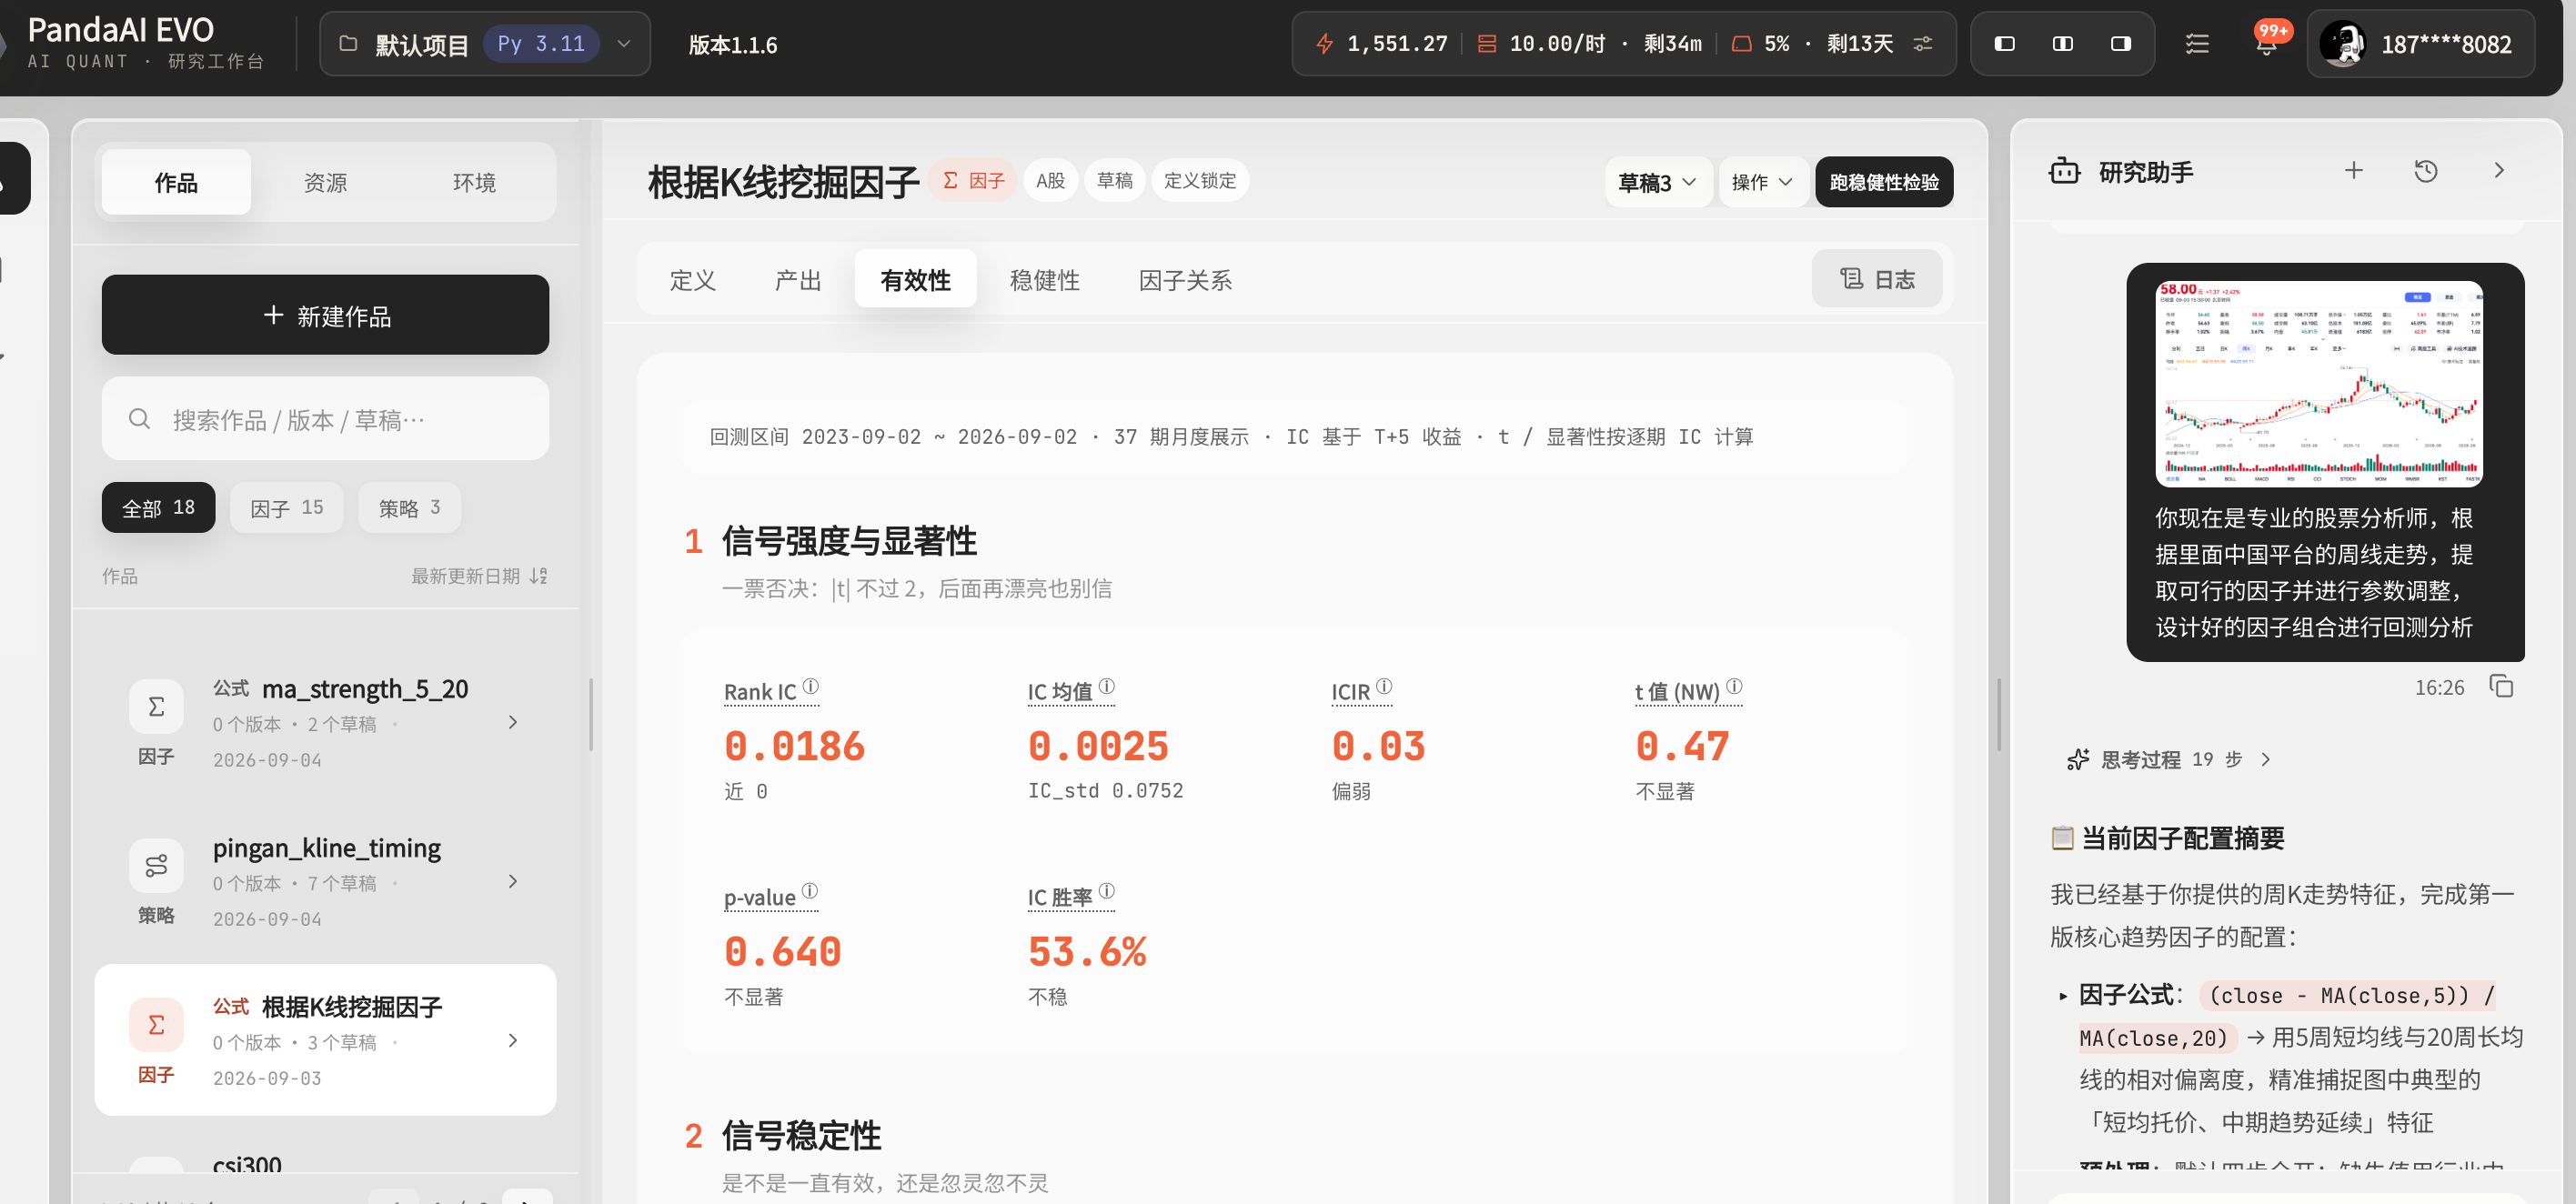Viewport: 2576px width, 1204px height.
Task: Click the left panel vertical scrollbar
Action: (x=591, y=715)
